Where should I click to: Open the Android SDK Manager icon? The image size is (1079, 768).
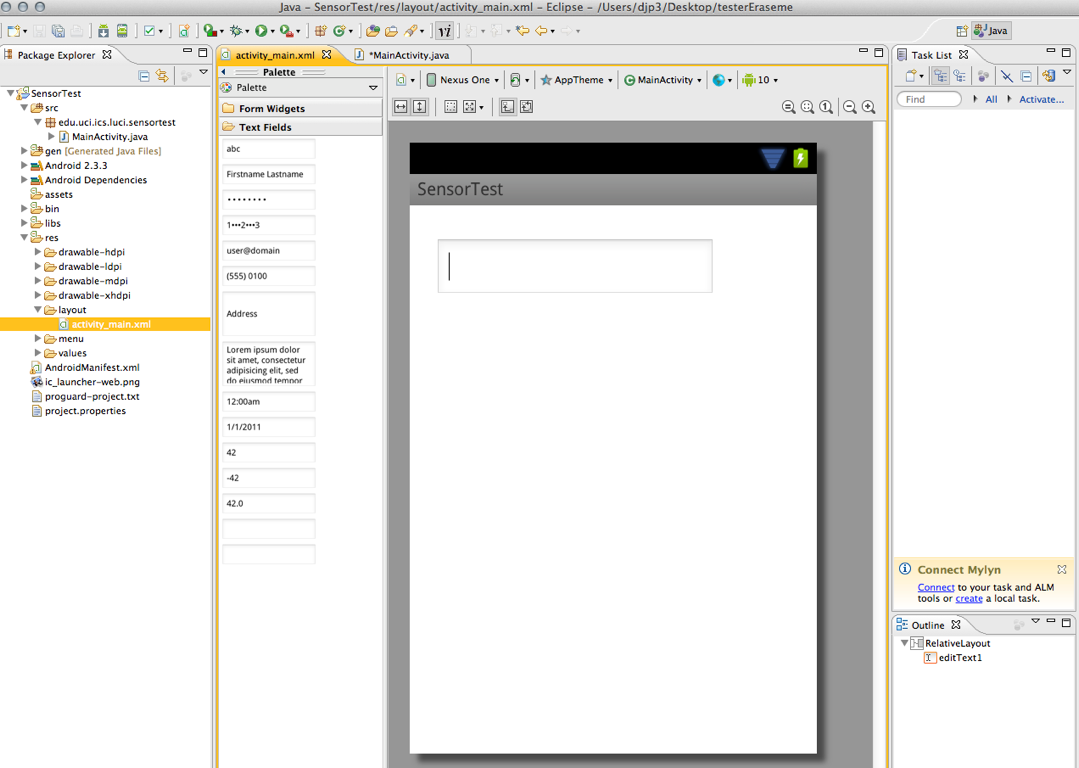[x=103, y=31]
